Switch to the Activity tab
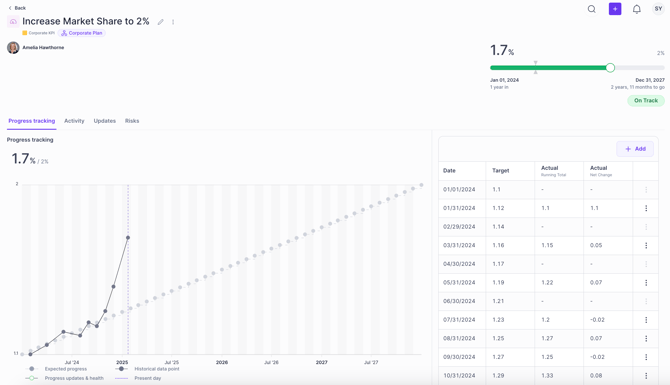 pyautogui.click(x=74, y=121)
